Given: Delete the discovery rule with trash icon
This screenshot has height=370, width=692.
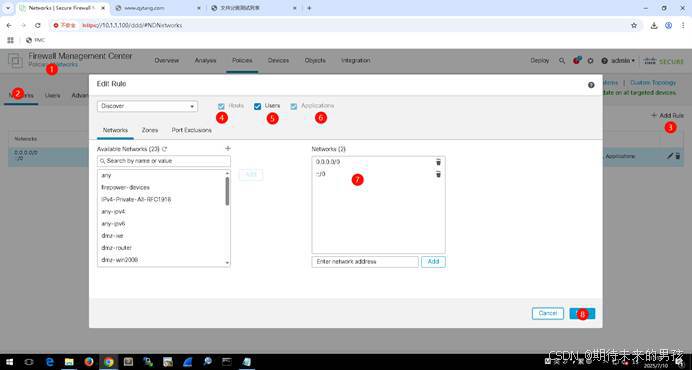Looking at the screenshot, I should pos(678,156).
